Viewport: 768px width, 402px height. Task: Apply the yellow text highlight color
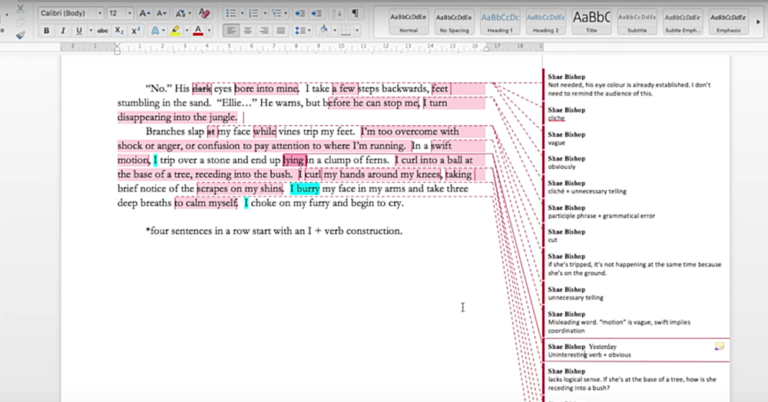pos(175,31)
